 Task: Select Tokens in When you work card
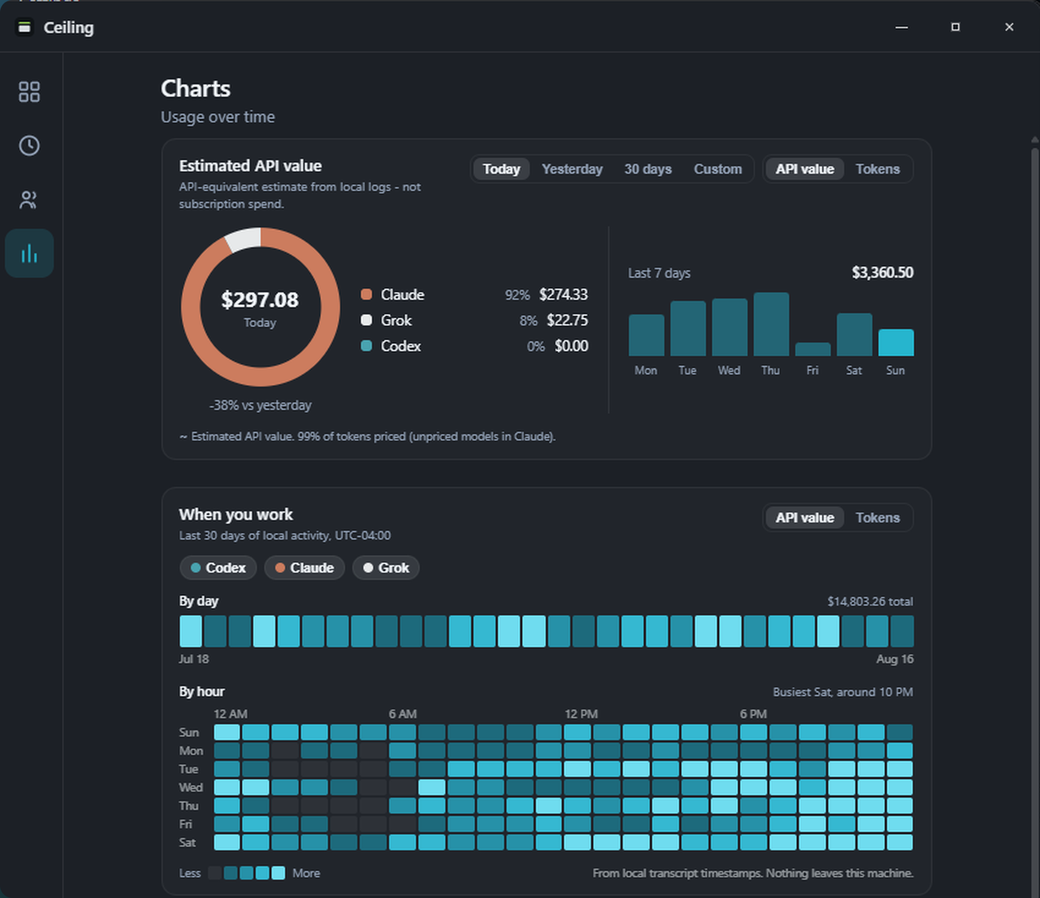[x=878, y=518]
